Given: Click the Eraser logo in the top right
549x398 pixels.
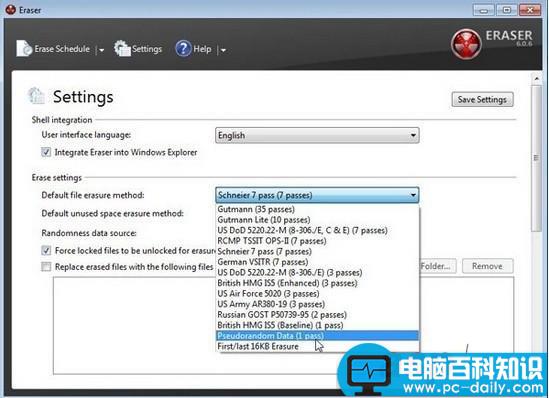Looking at the screenshot, I should click(466, 44).
